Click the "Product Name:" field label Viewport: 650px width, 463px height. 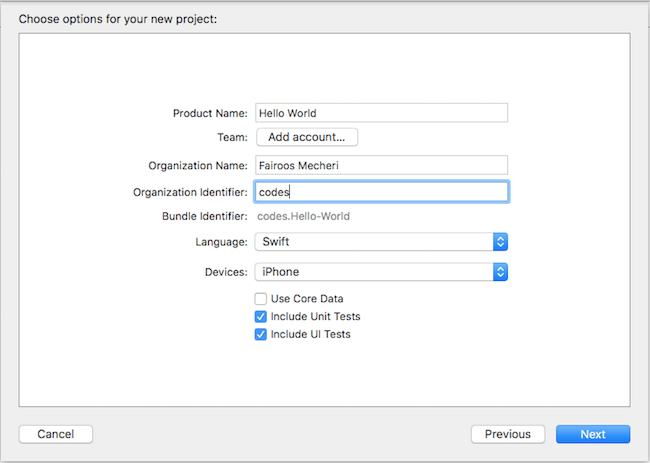tap(210, 113)
